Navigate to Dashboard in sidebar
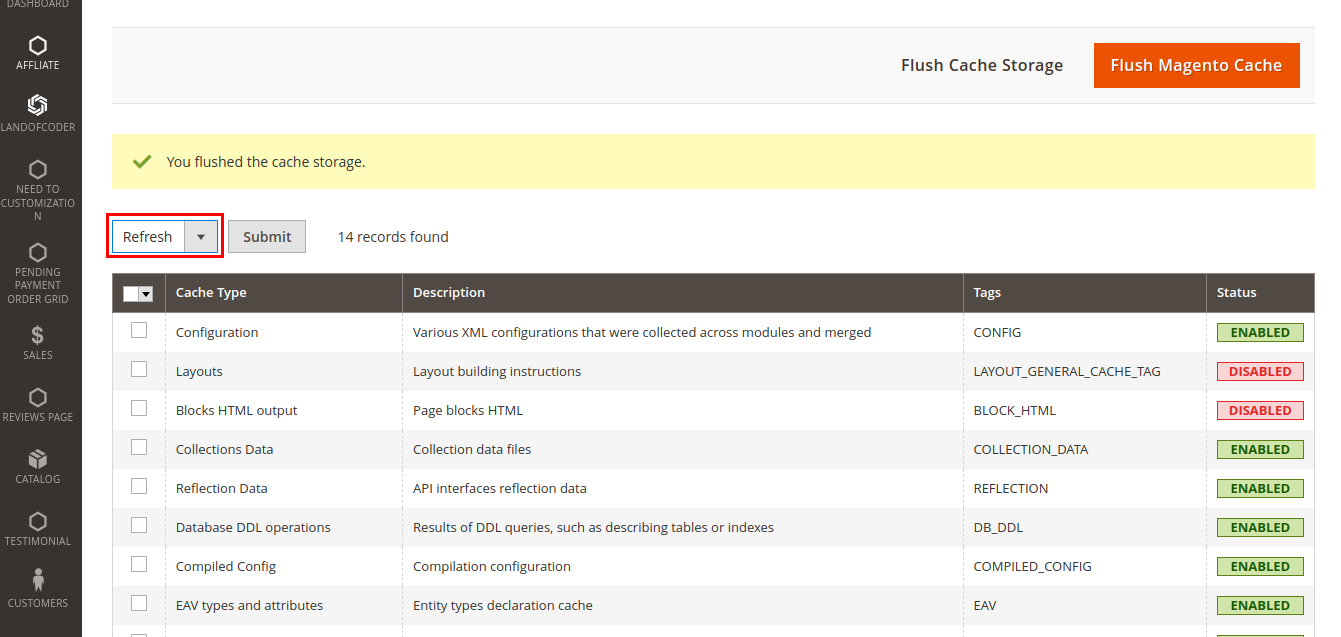The width and height of the screenshot is (1341, 637). click(38, 3)
